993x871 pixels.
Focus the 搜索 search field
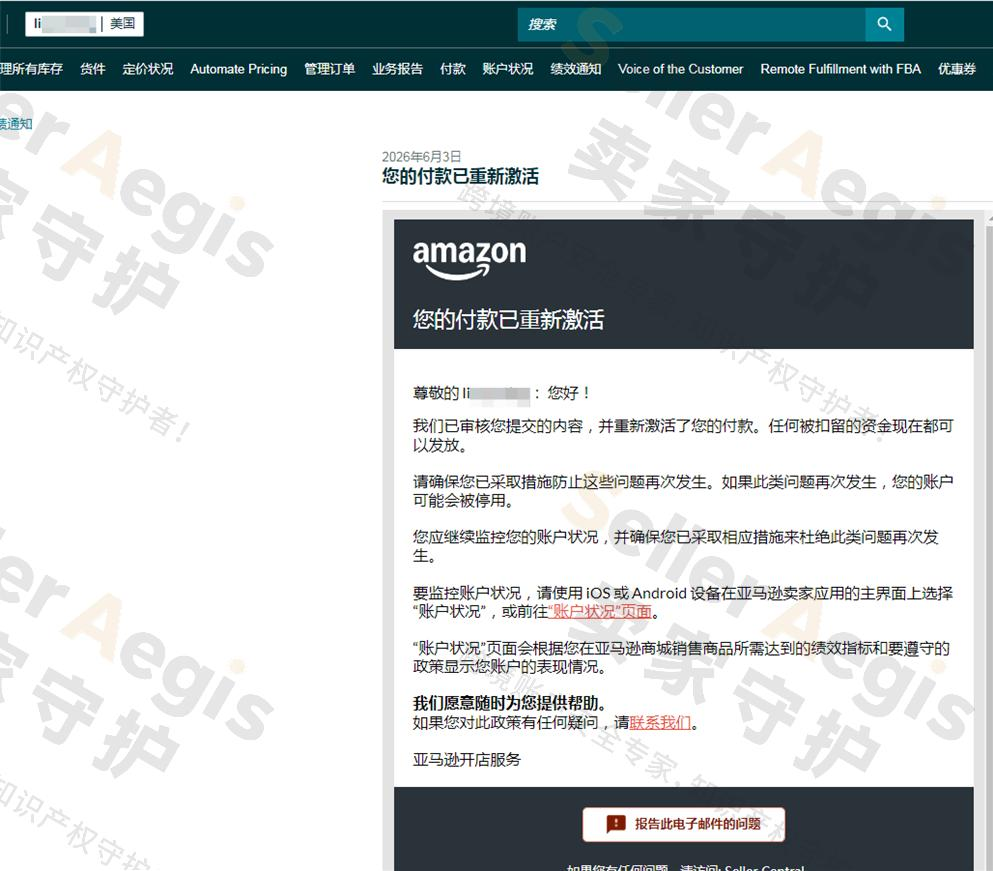click(x=691, y=24)
